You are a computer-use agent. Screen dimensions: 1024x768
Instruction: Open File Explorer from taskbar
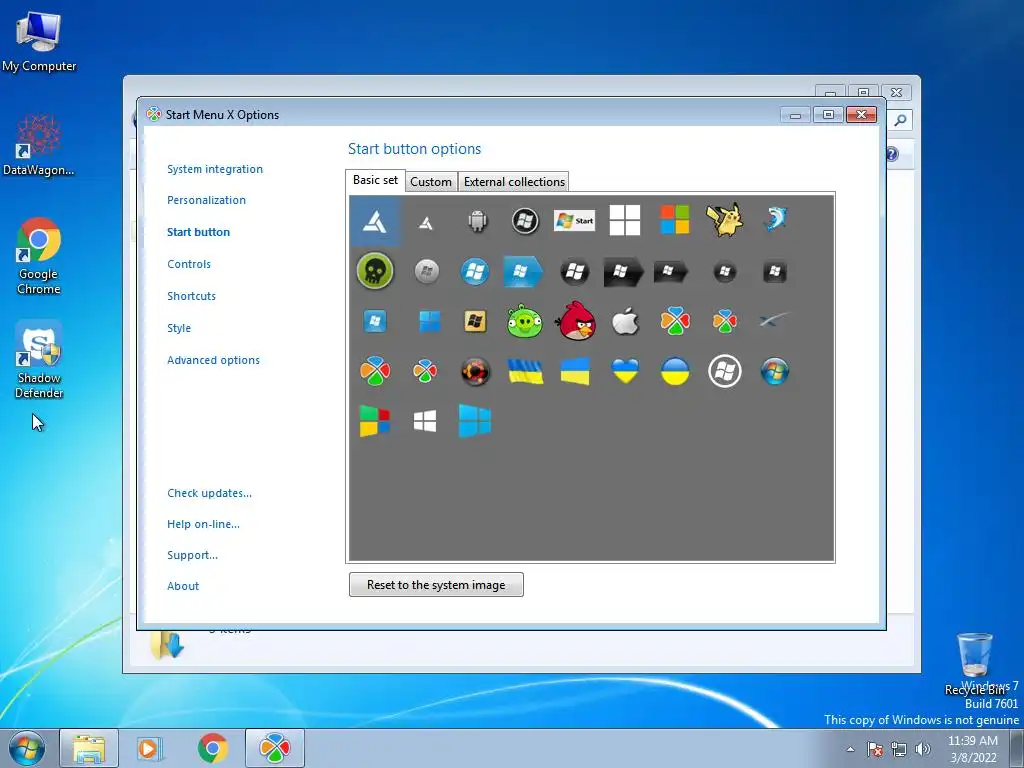click(89, 748)
